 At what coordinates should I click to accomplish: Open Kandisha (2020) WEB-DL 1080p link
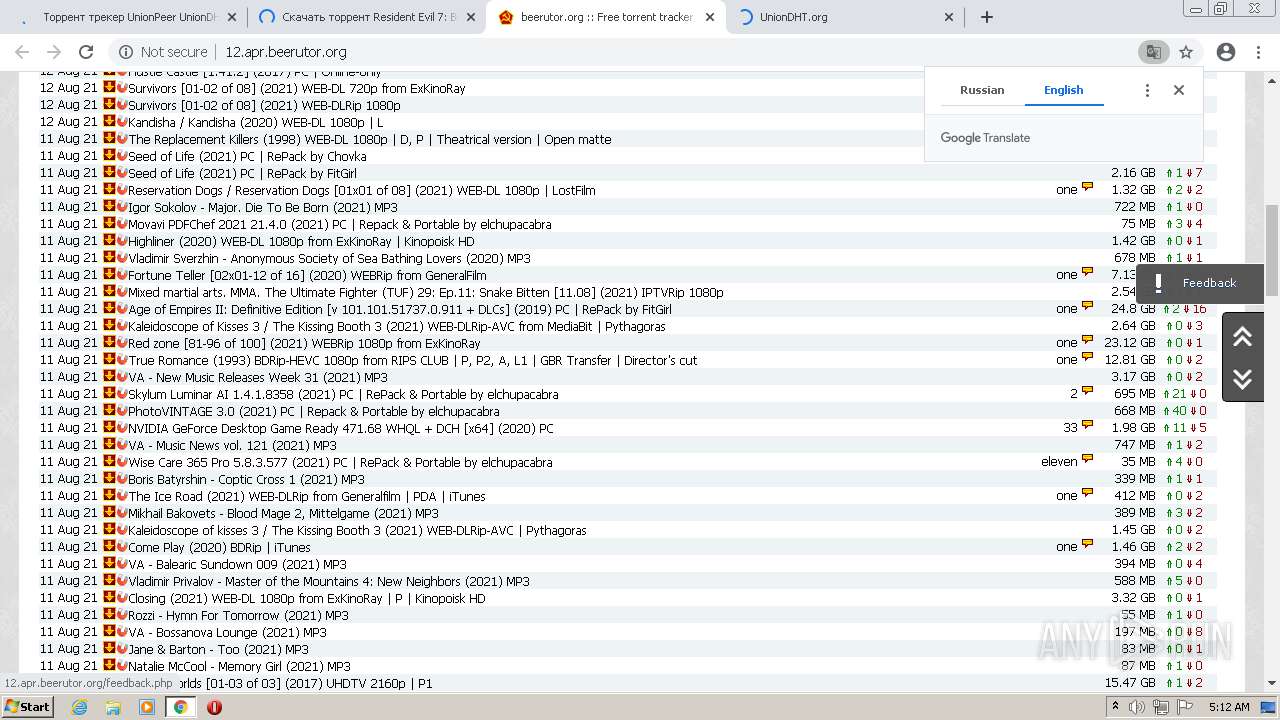[255, 122]
